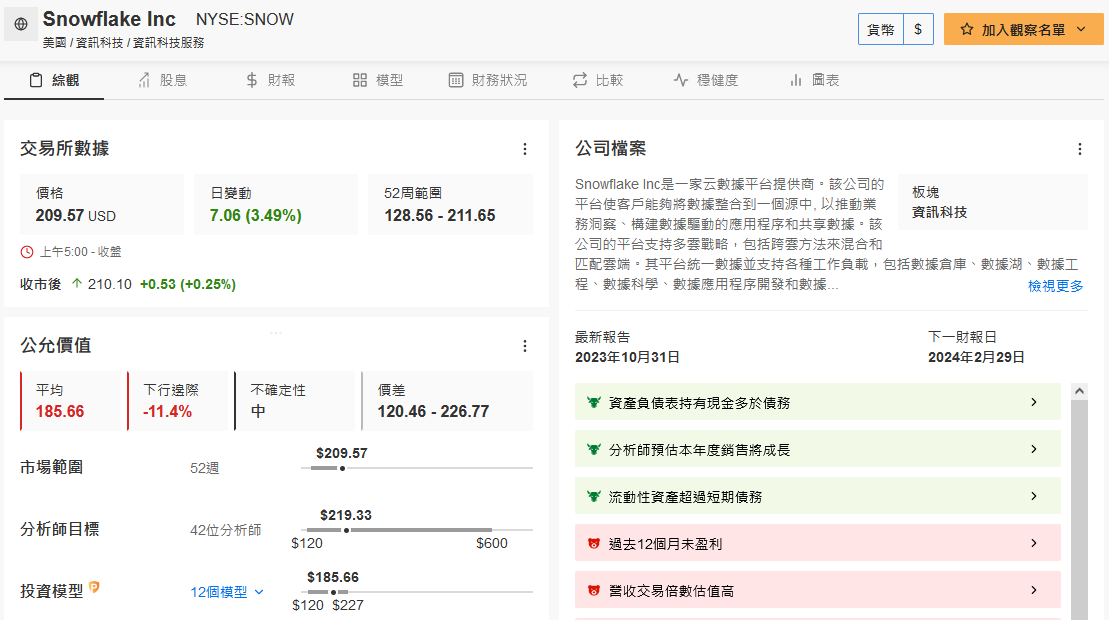Open the 穩健度 tab
The image size is (1109, 620).
tap(706, 81)
